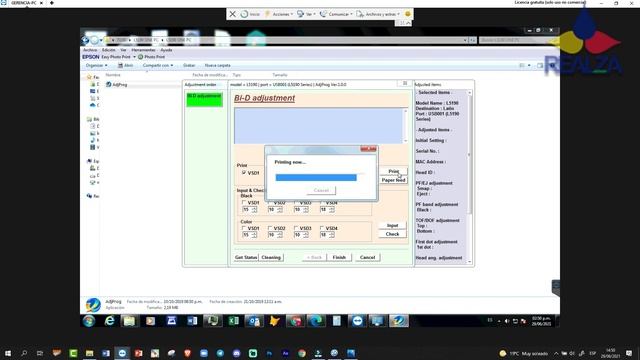Open Chrome on the remote taskbar
This screenshot has height=360, width=640.
click(x=296, y=321)
